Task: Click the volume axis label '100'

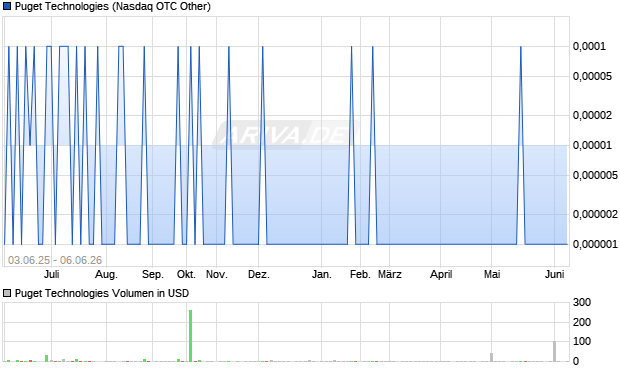Action: click(582, 341)
